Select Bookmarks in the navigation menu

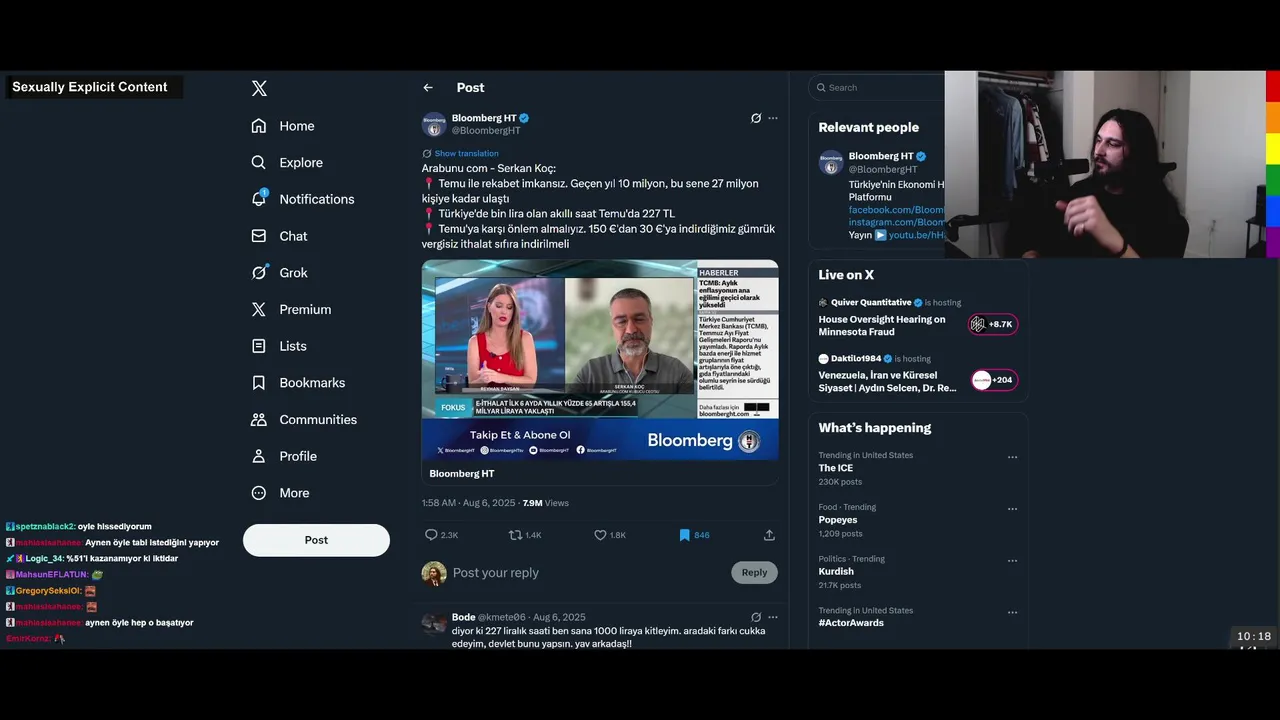pos(312,383)
